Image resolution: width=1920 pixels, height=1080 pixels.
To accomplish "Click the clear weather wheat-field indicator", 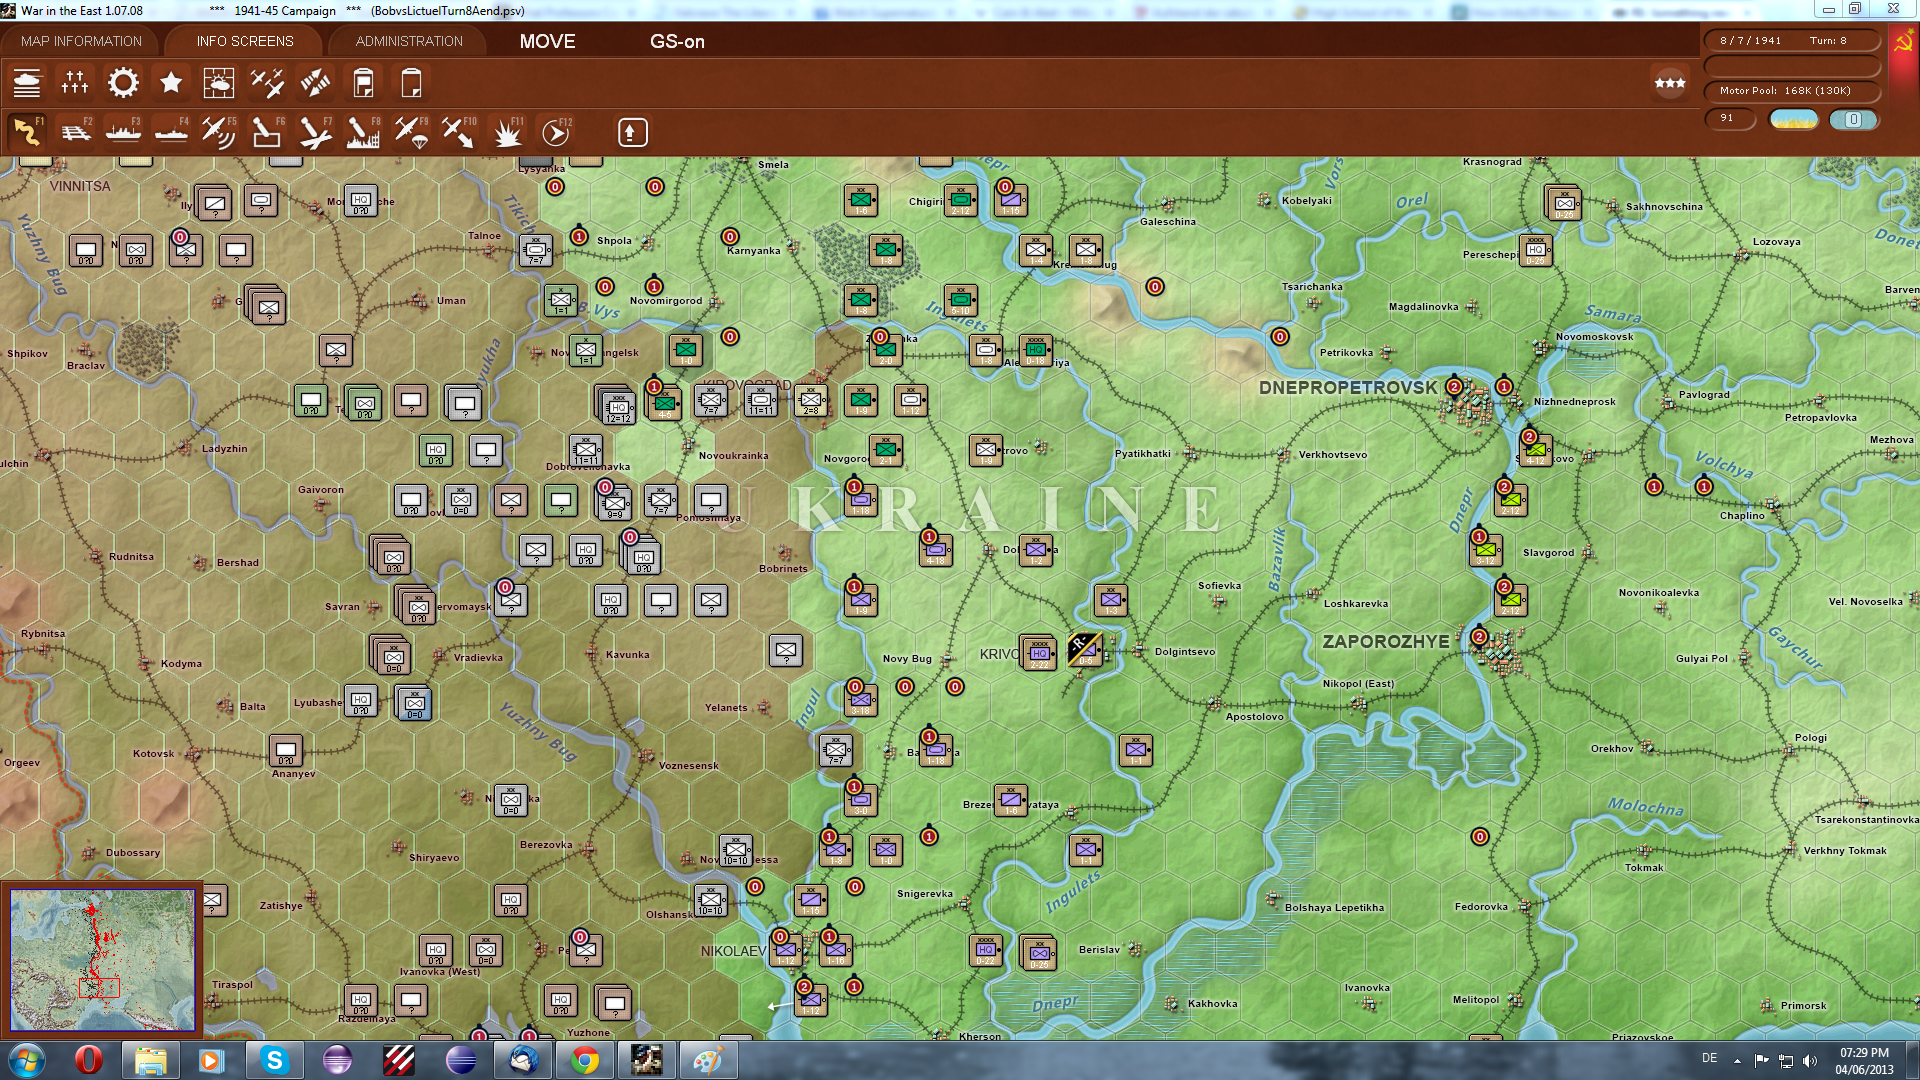I will coord(1793,119).
